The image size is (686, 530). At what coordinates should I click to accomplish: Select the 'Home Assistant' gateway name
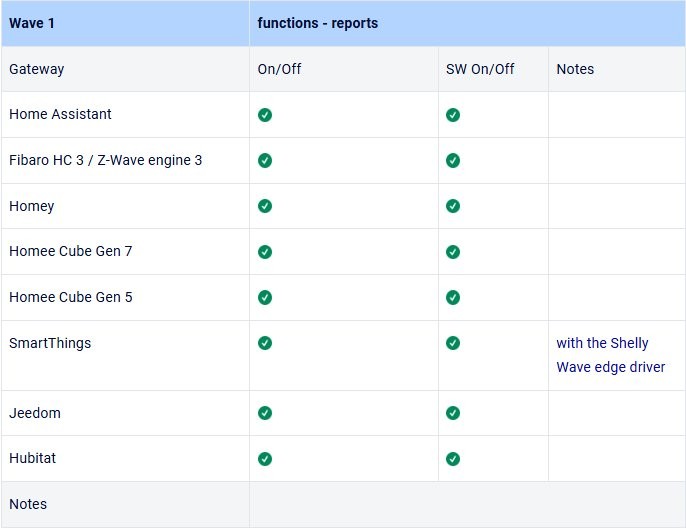(60, 114)
